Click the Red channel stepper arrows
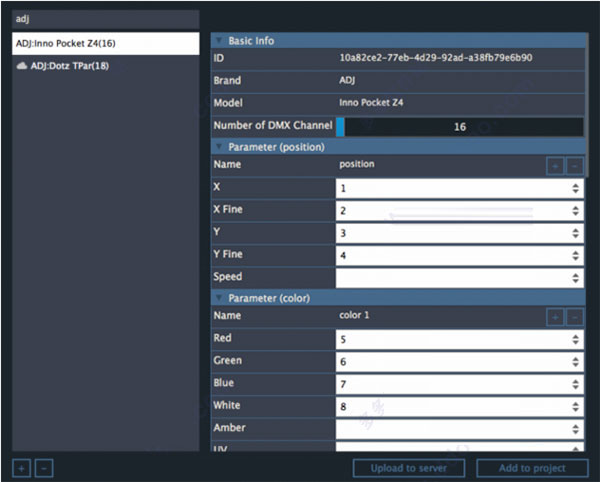The width and height of the screenshot is (600, 482). pyautogui.click(x=575, y=339)
